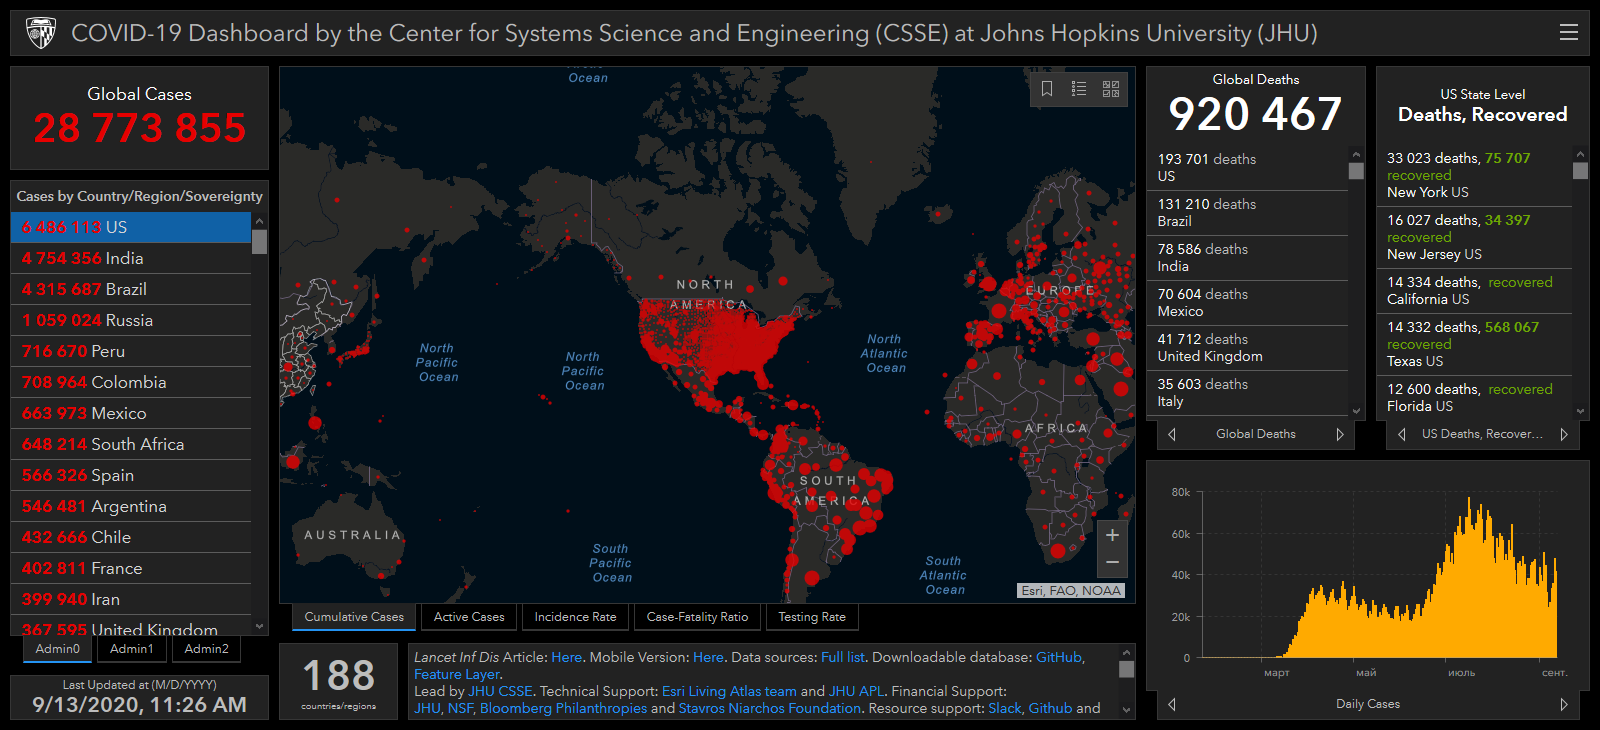Open the Lancet article Here link
1600x730 pixels.
[x=566, y=657]
